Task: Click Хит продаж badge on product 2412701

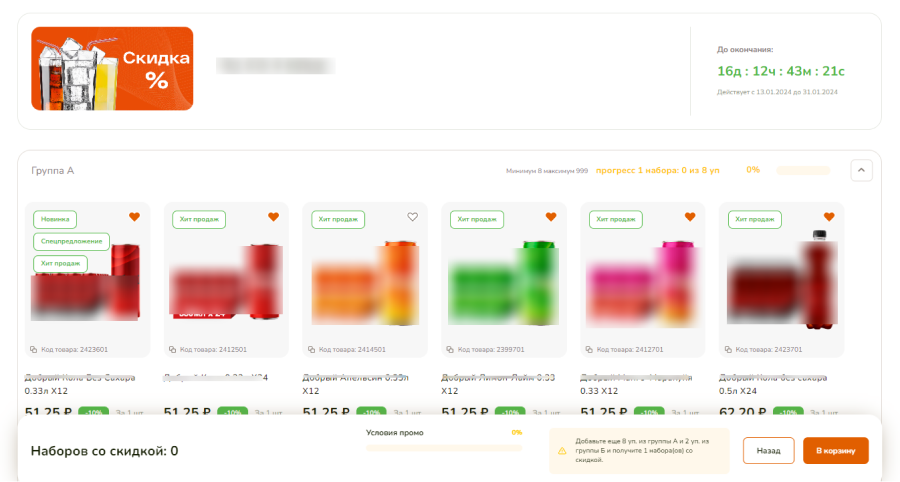Action: click(616, 219)
